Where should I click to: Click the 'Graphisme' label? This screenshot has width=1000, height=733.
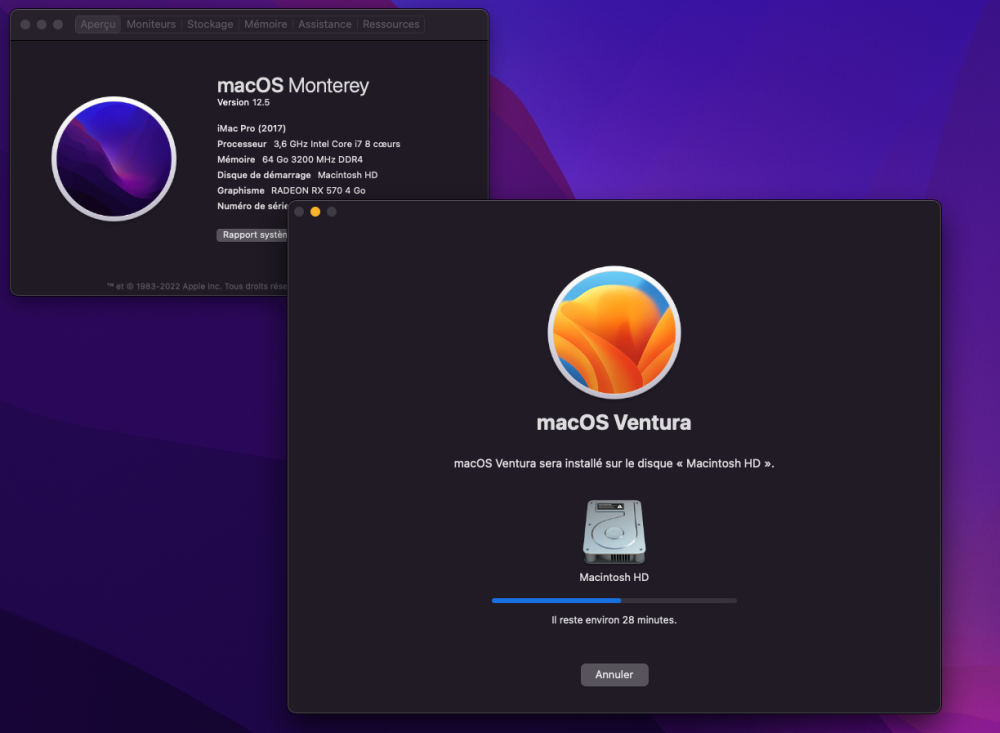point(240,191)
